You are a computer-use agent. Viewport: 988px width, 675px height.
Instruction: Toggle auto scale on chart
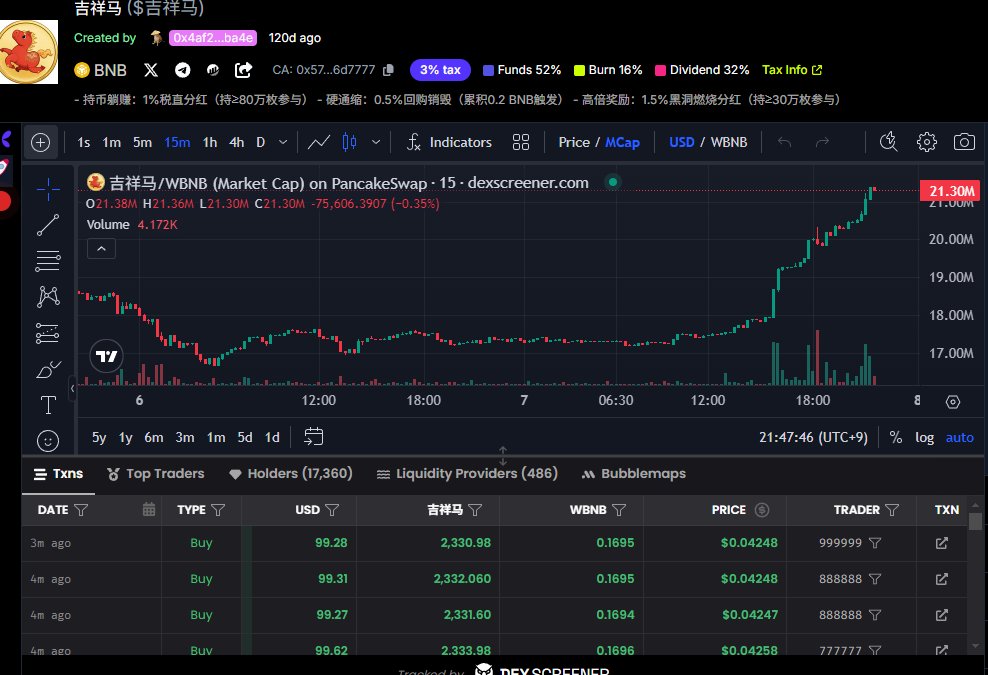(960, 437)
